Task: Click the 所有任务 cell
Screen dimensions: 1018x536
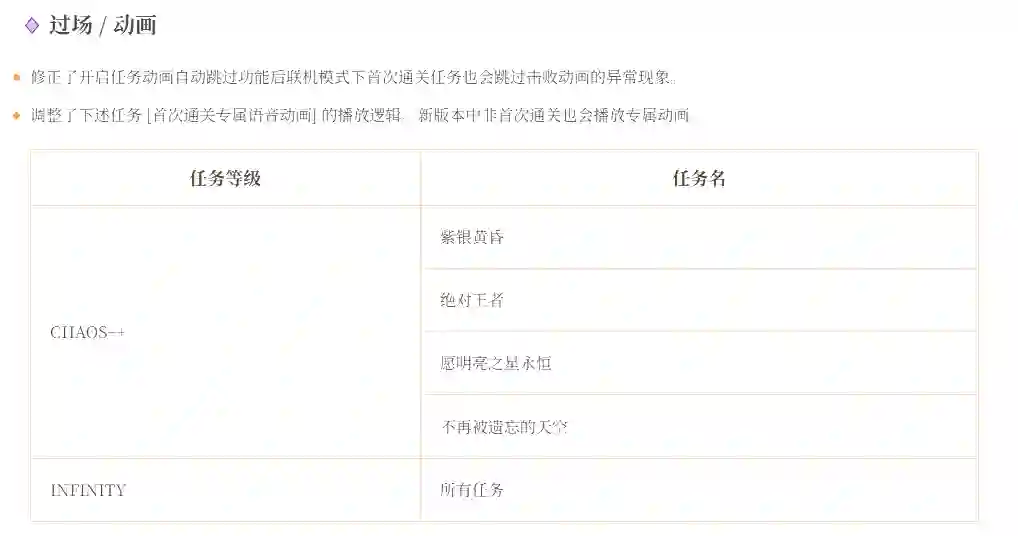Action: (699, 490)
